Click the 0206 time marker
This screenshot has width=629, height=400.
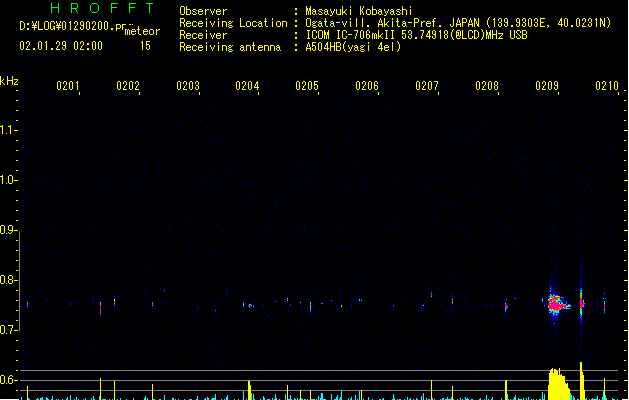pos(367,86)
